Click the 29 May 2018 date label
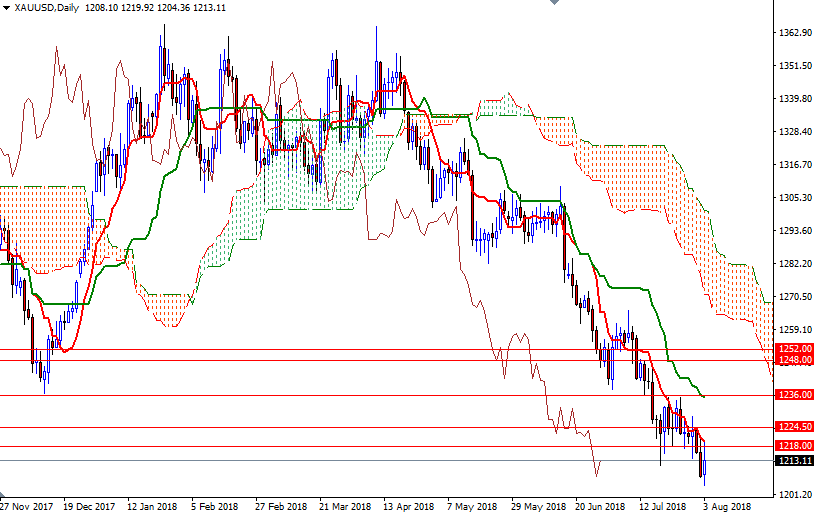The height and width of the screenshot is (514, 814). [537, 506]
